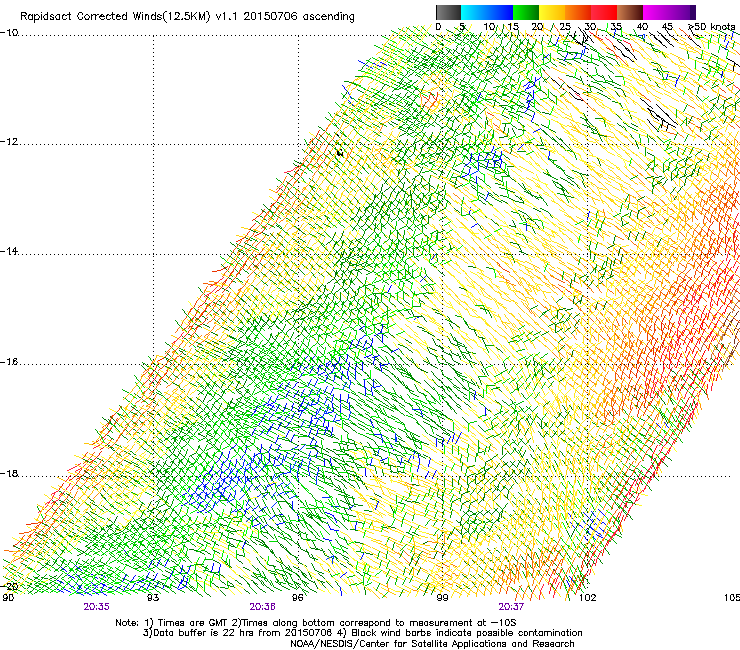Screen dimensions: 740x650
Task: Click the purple '20:35' time label
Action: coord(97,607)
